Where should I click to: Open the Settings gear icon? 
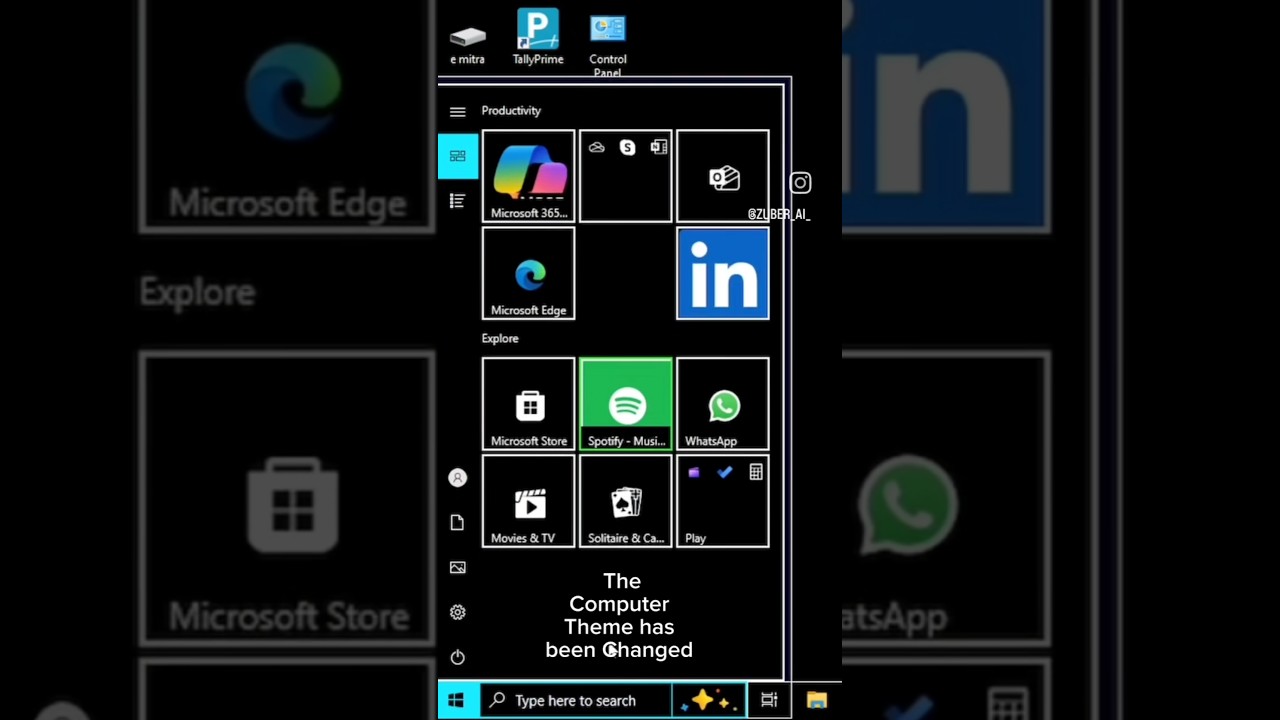(x=458, y=612)
